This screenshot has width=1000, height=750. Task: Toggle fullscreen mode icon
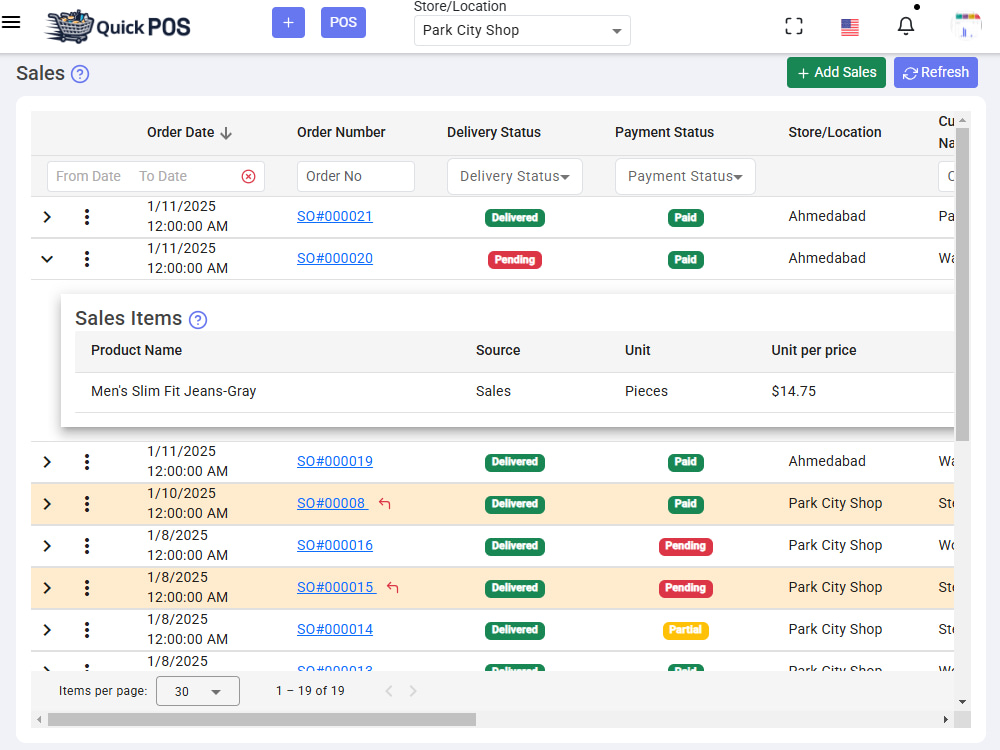pos(793,26)
